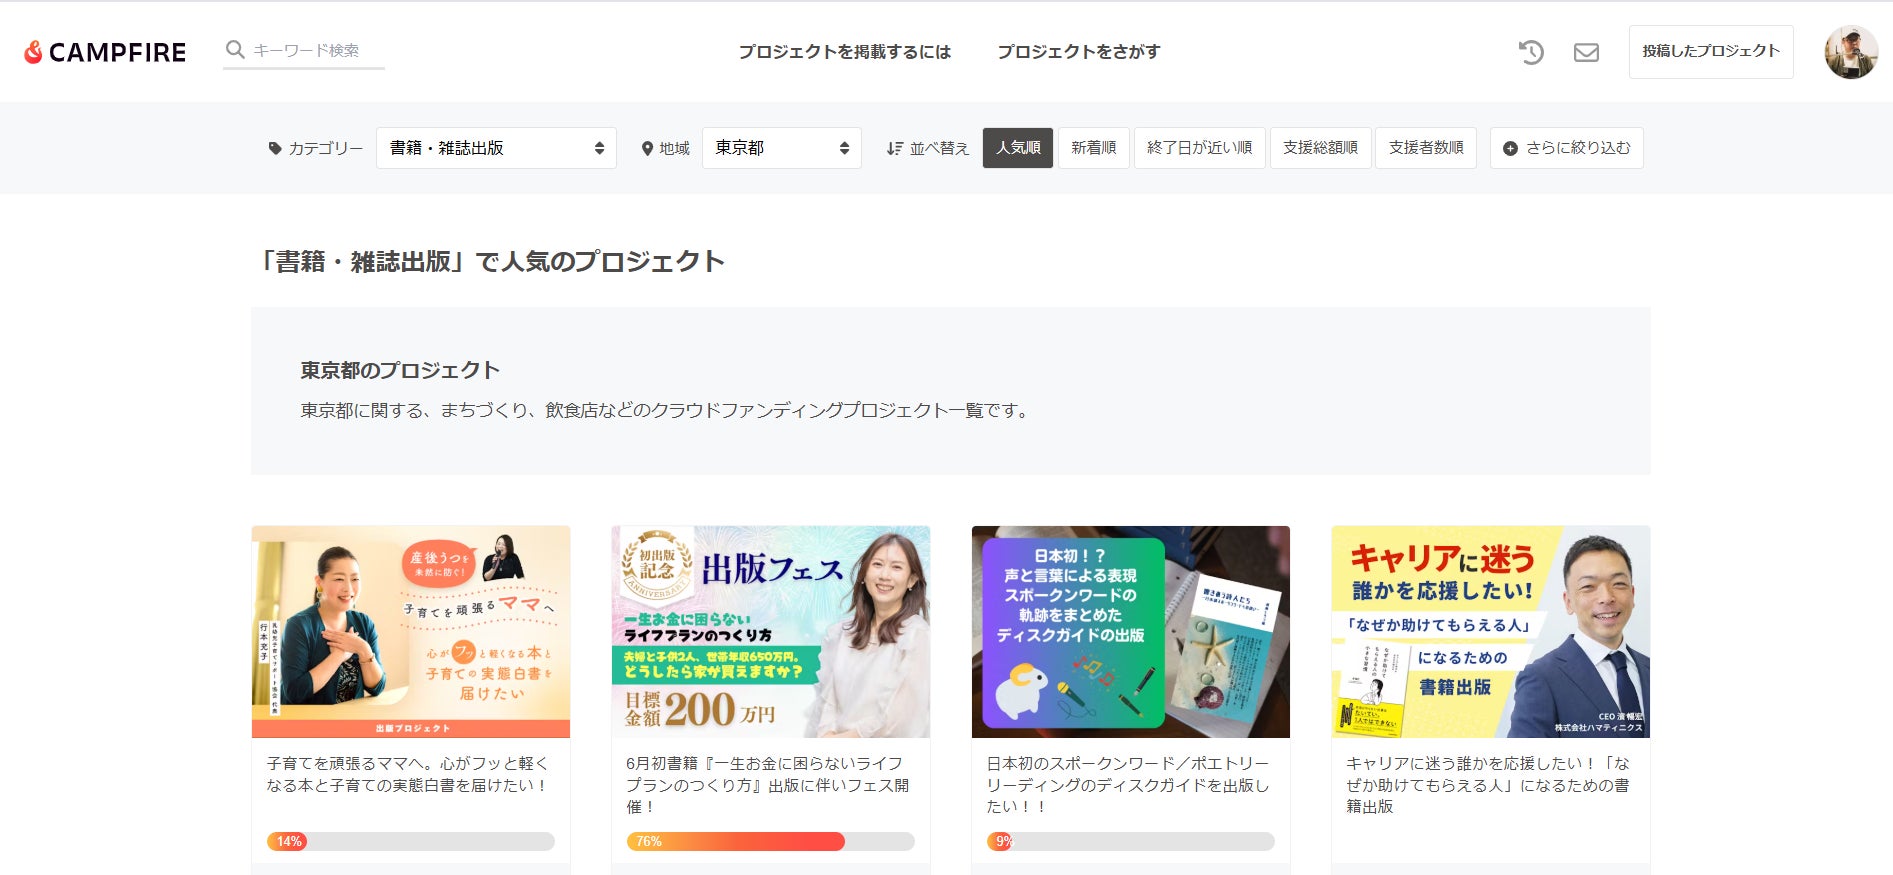Sort projects by 支援総額順
This screenshot has width=1893, height=875.
pos(1320,148)
